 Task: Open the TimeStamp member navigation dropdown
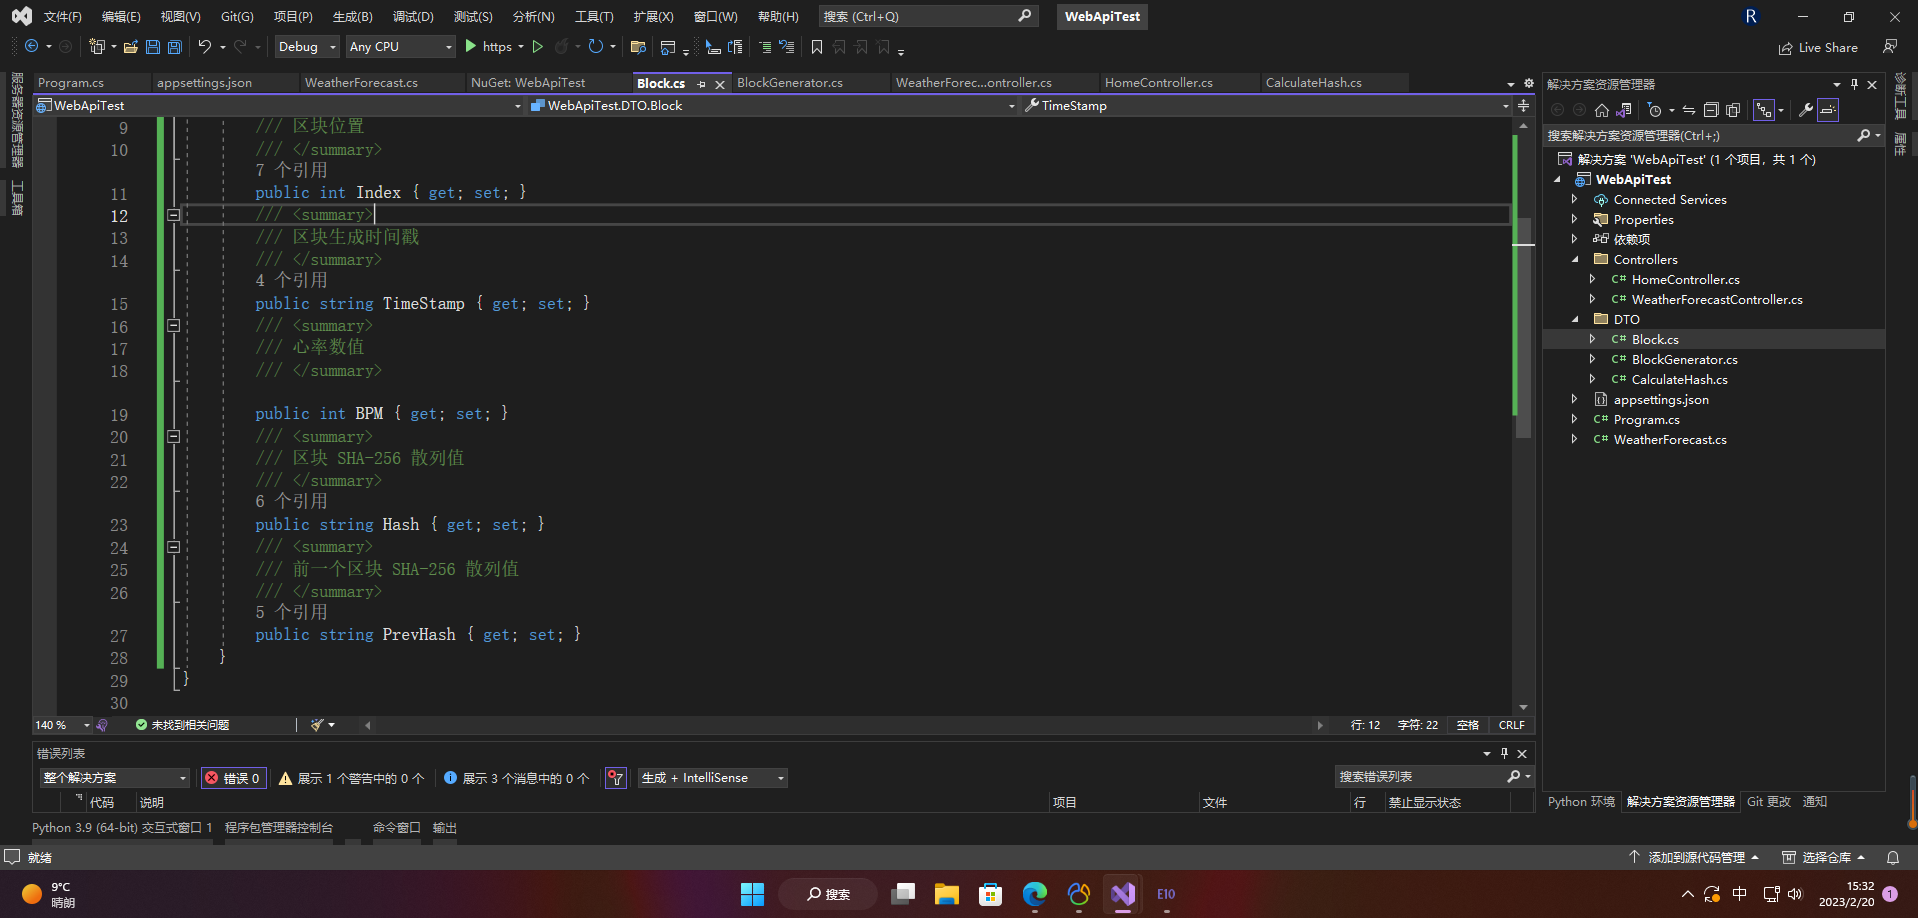(1266, 106)
